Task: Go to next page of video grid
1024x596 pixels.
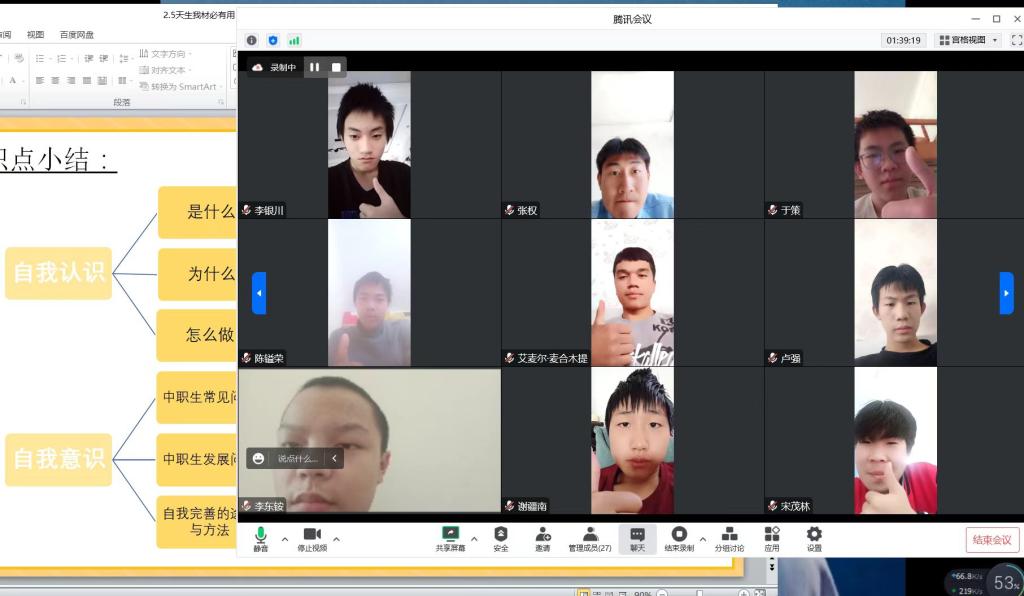Action: point(1006,293)
